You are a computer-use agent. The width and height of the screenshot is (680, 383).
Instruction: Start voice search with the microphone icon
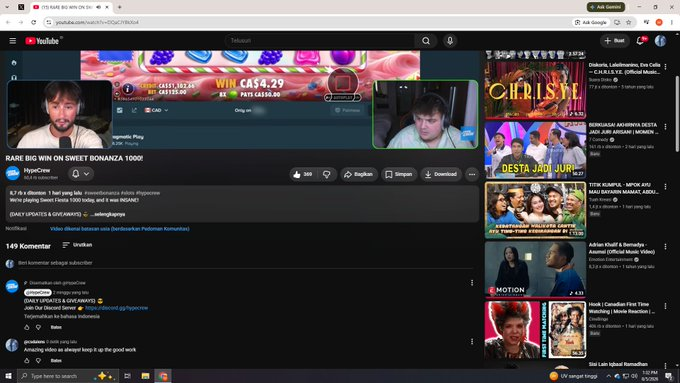(x=450, y=41)
